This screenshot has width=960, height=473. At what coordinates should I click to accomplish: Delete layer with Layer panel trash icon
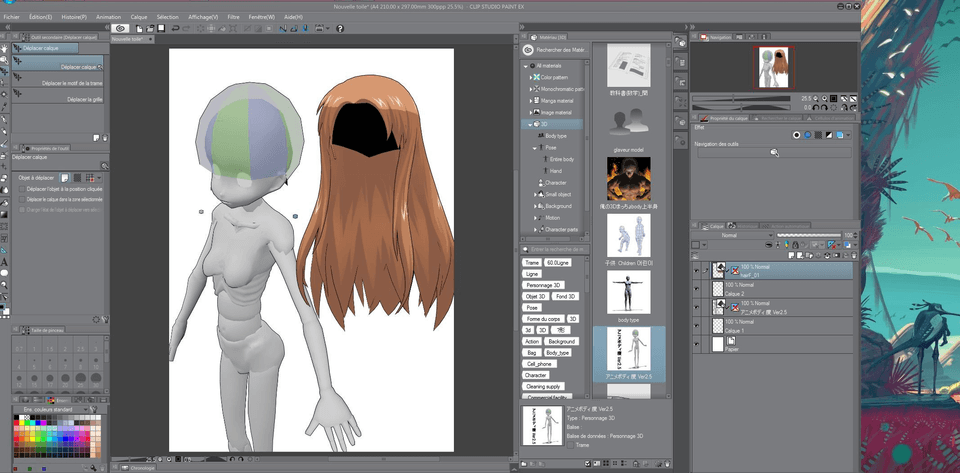click(854, 255)
